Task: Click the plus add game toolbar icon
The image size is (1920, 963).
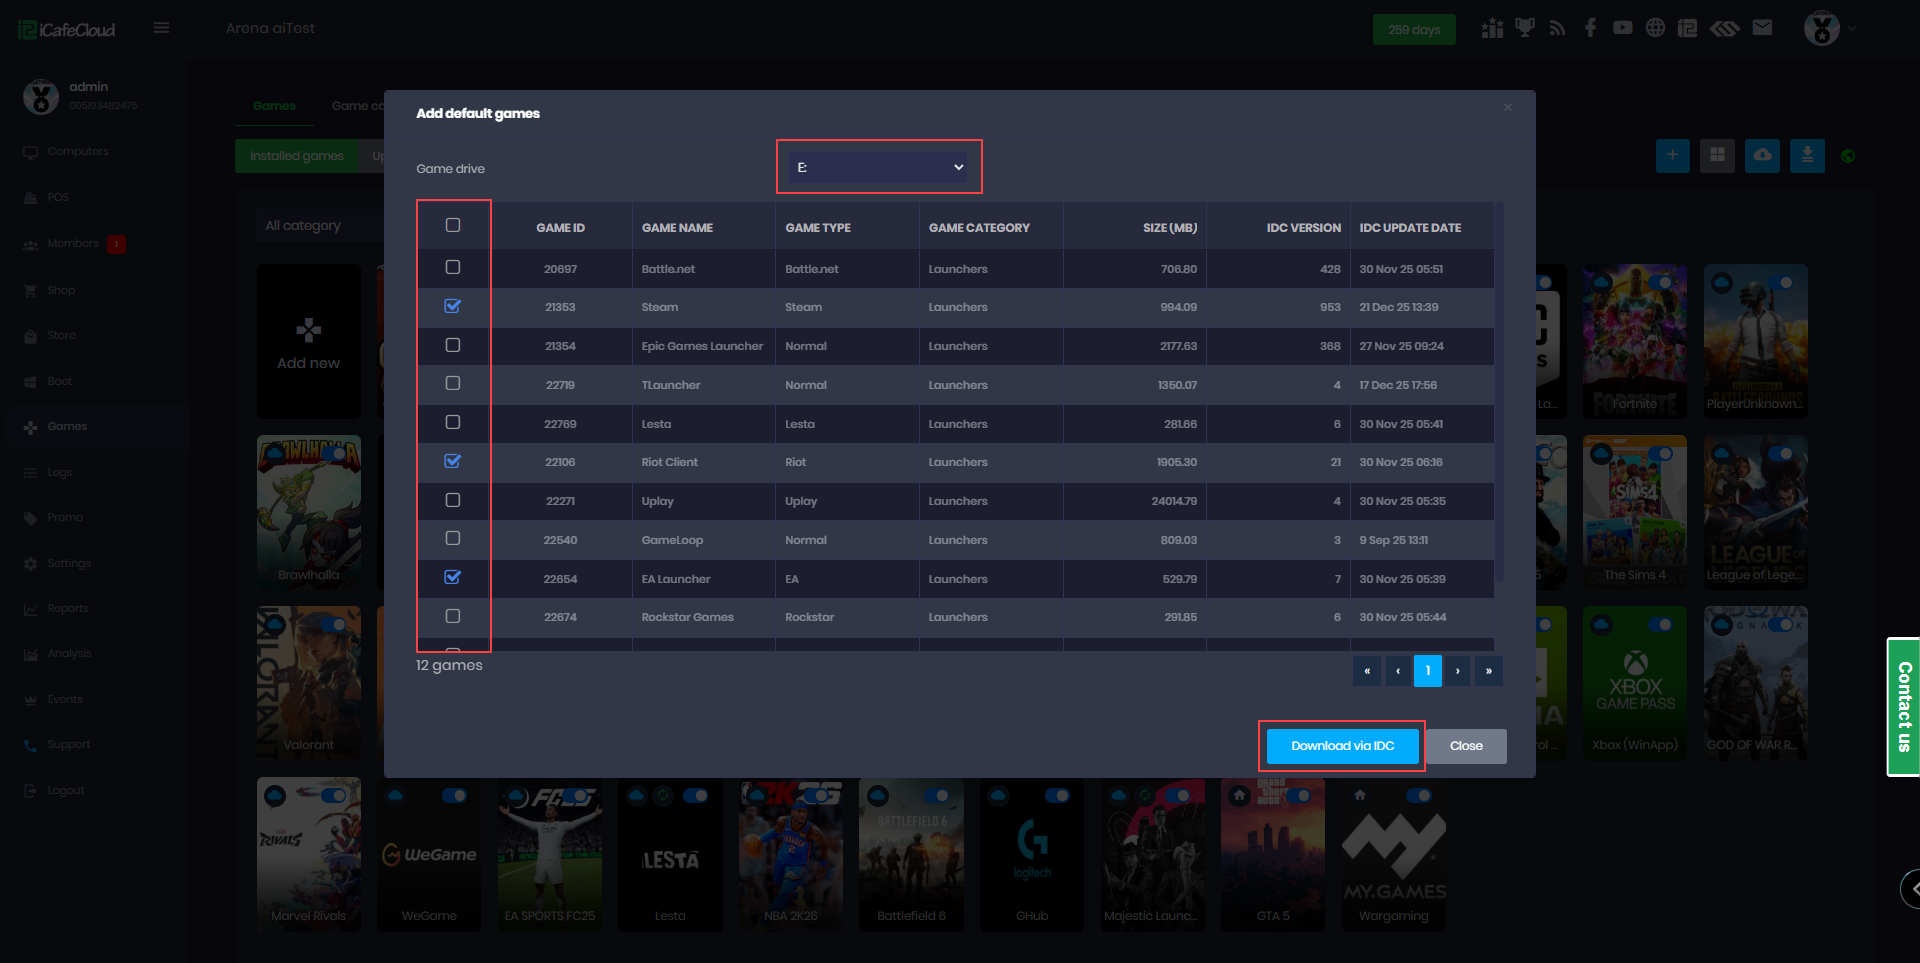Action: [x=1672, y=155]
